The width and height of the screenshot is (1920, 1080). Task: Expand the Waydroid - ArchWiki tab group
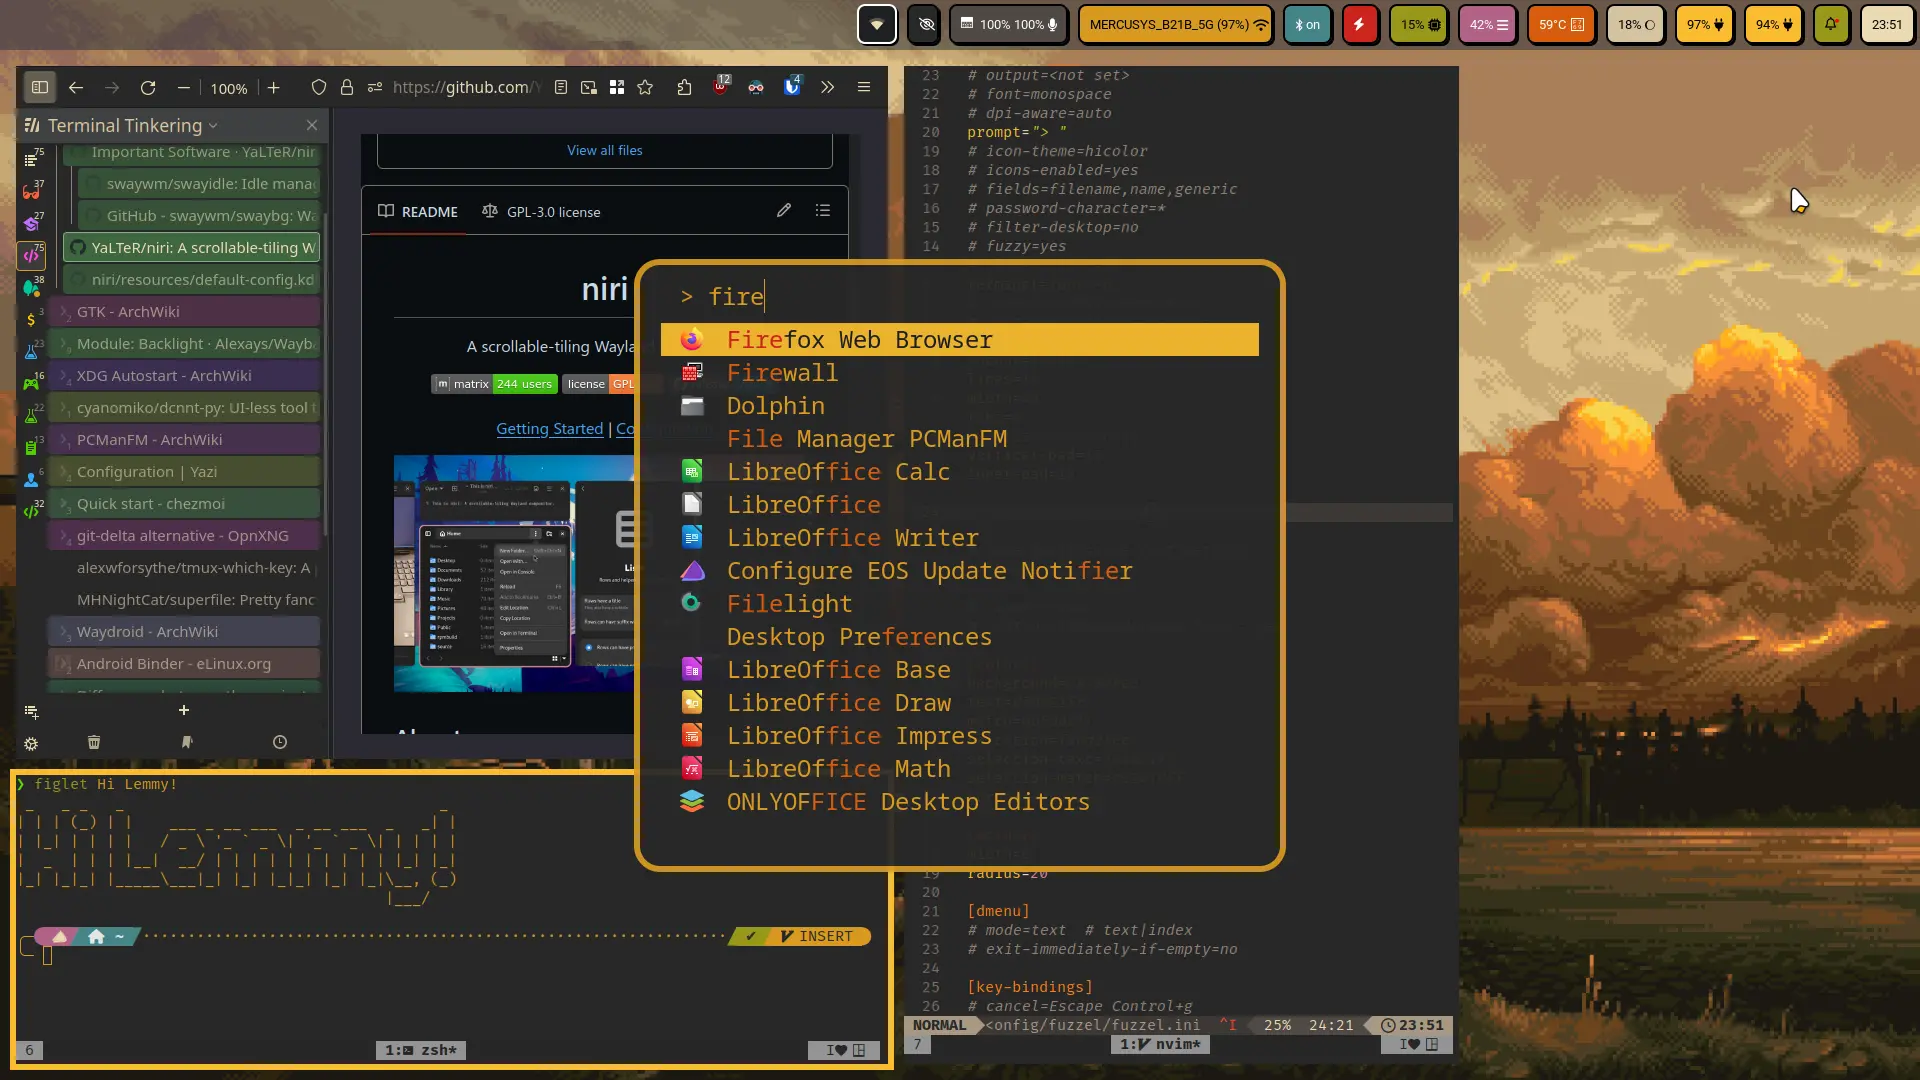[x=63, y=633]
